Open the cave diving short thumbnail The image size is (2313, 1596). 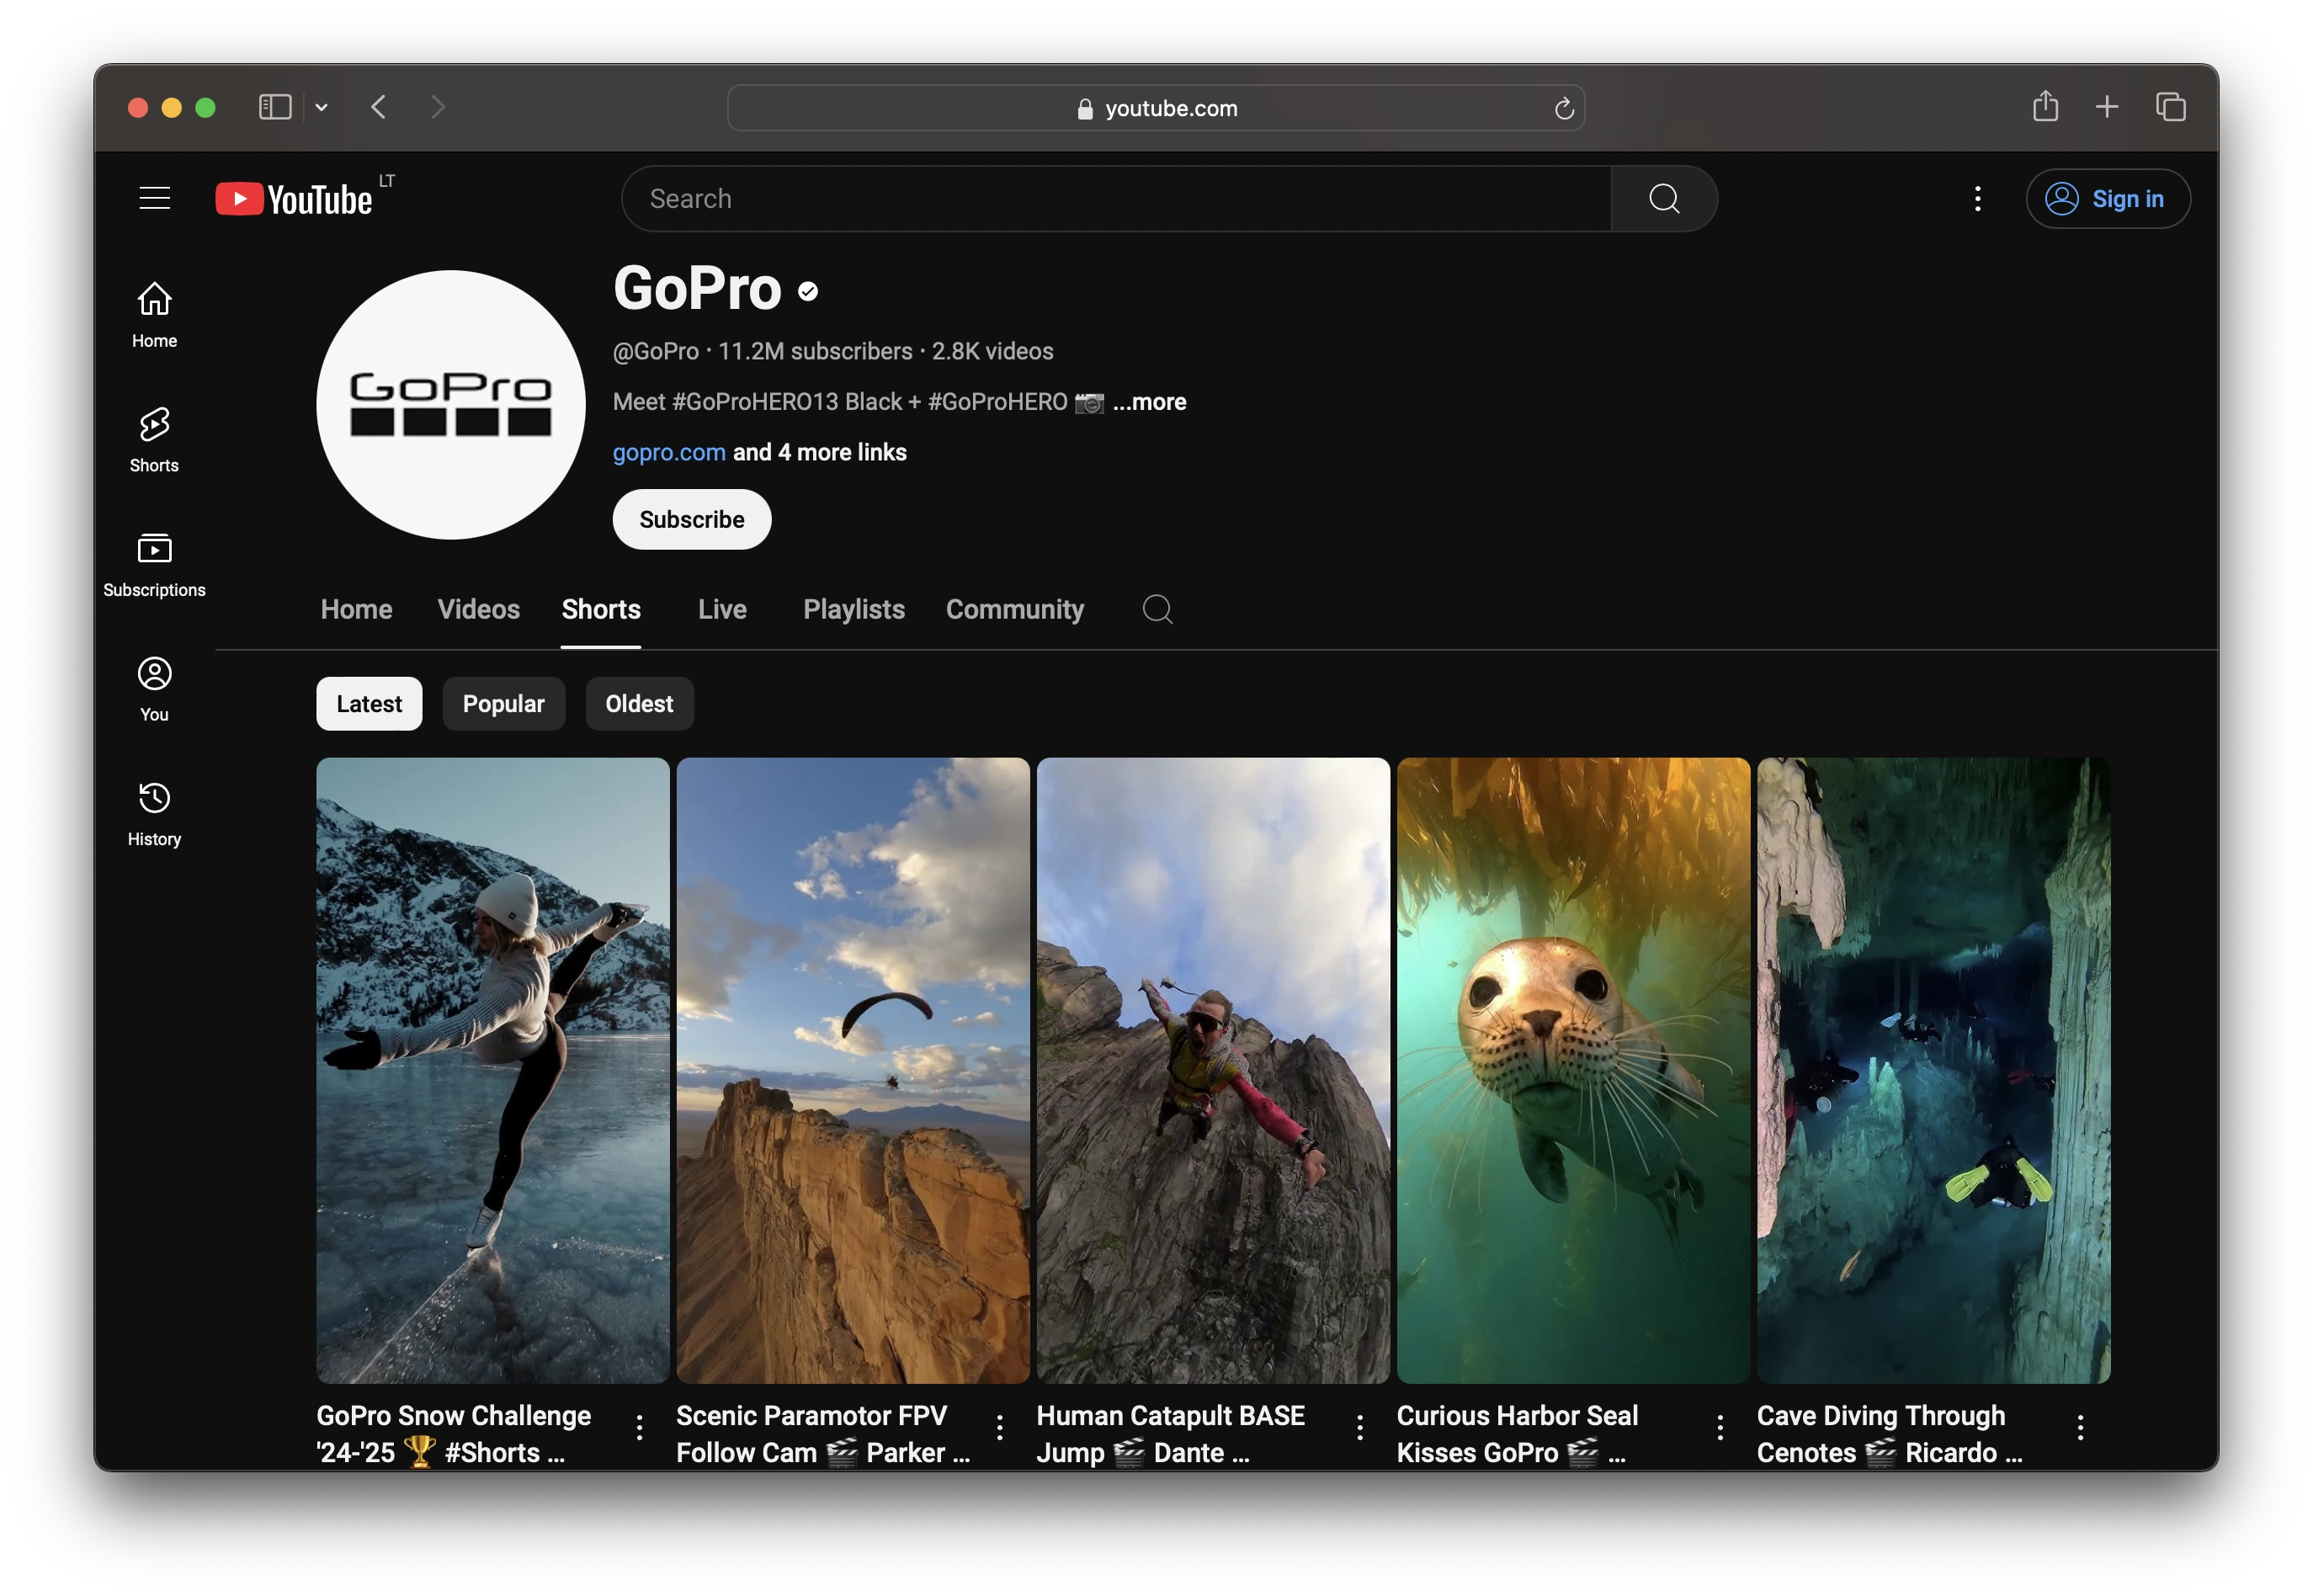tap(1933, 1070)
